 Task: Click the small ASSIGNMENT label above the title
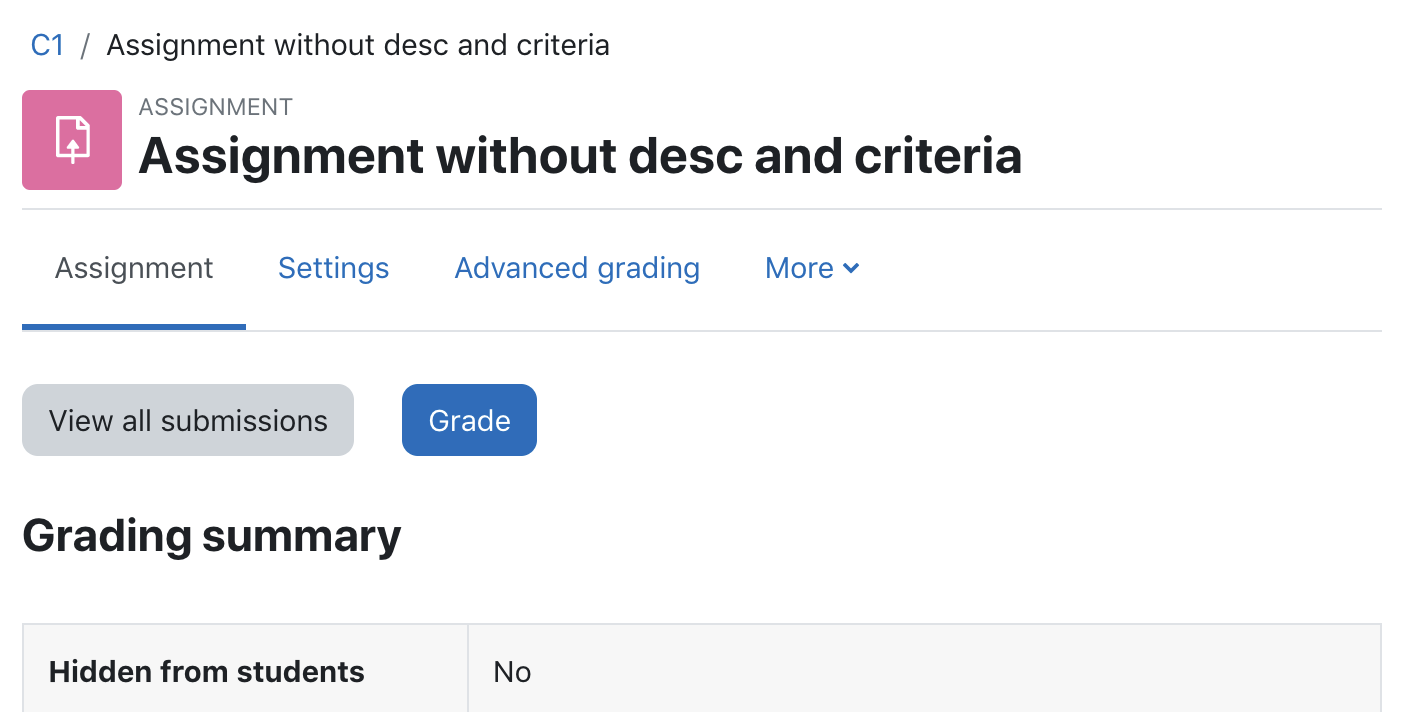[216, 107]
